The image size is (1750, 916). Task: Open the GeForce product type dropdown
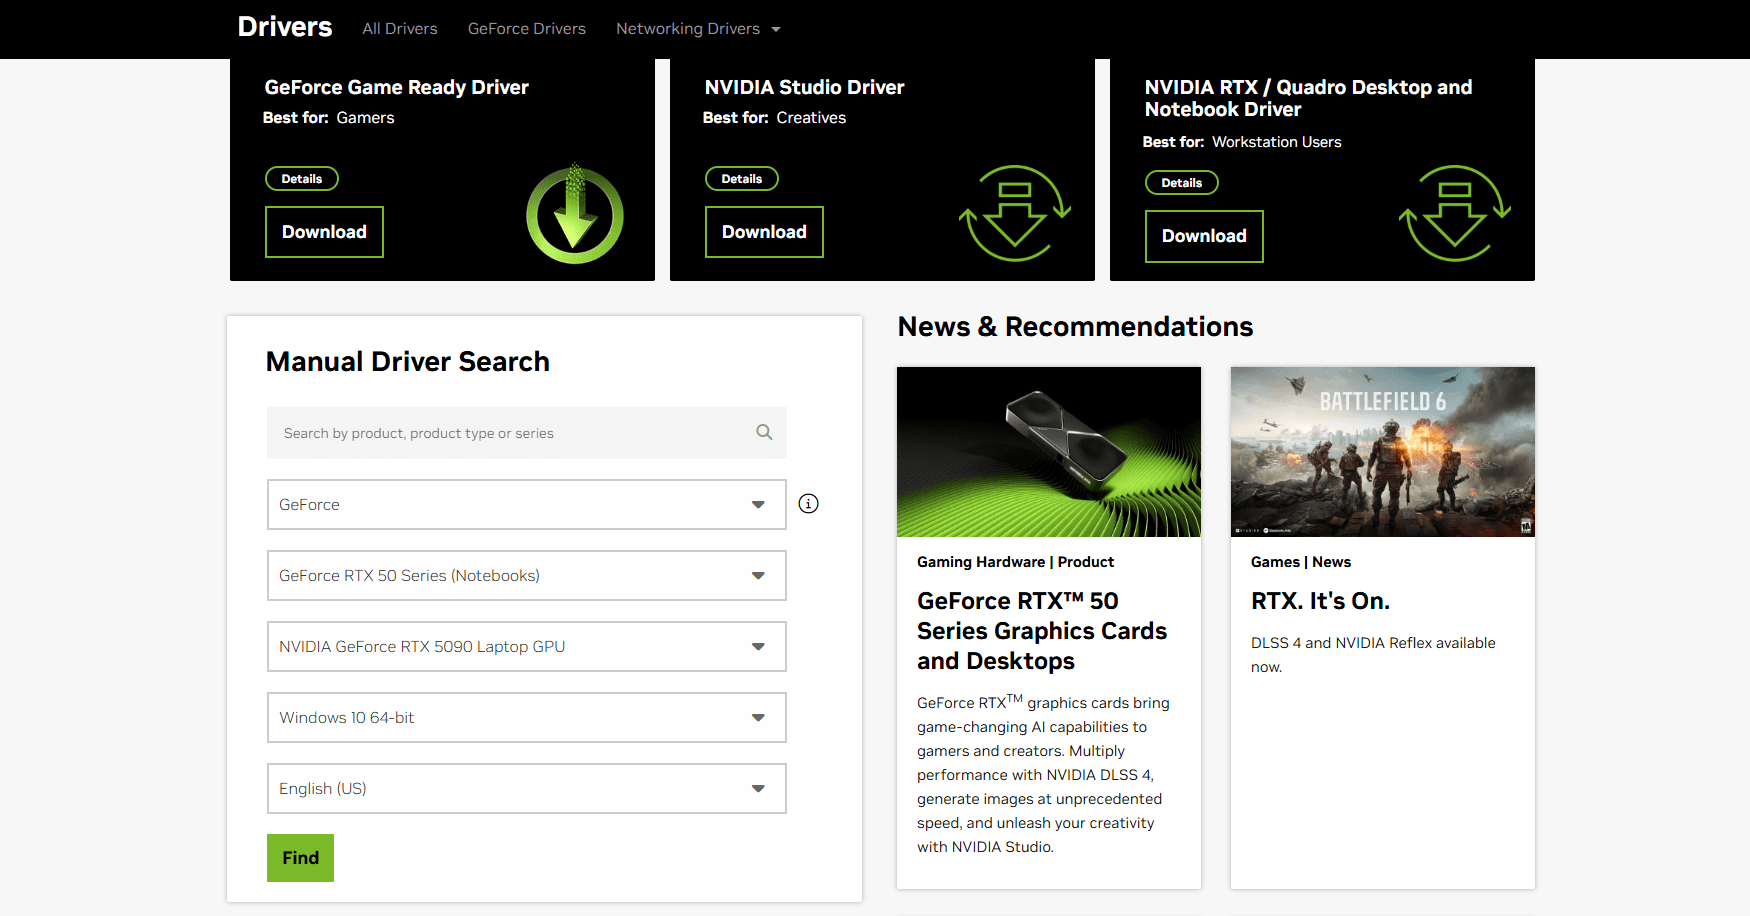pos(527,505)
